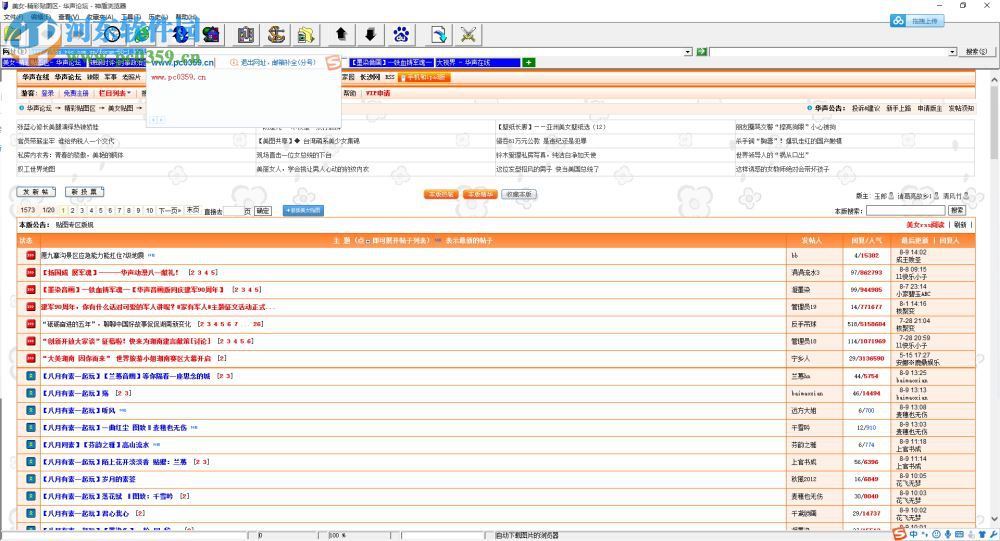Click the down arrow toolbar icon

point(370,35)
